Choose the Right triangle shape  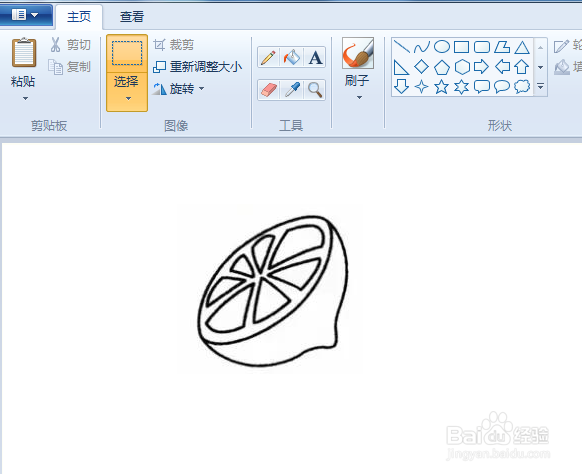point(401,67)
